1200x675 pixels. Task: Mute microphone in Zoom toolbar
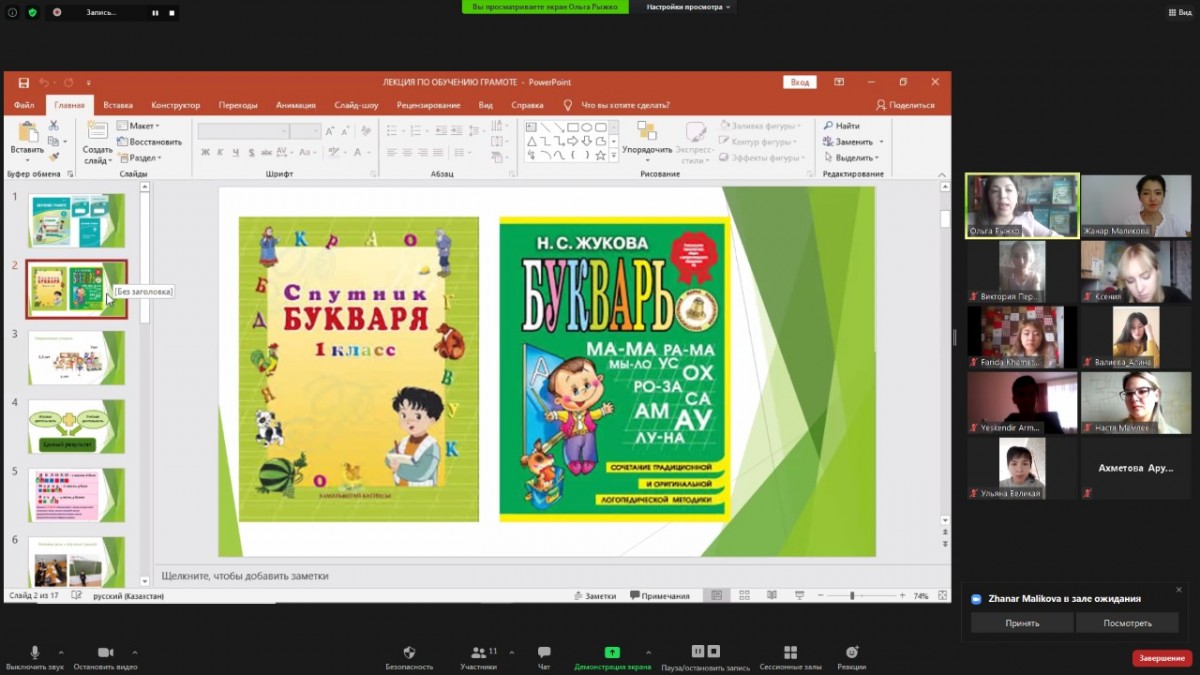pos(35,653)
